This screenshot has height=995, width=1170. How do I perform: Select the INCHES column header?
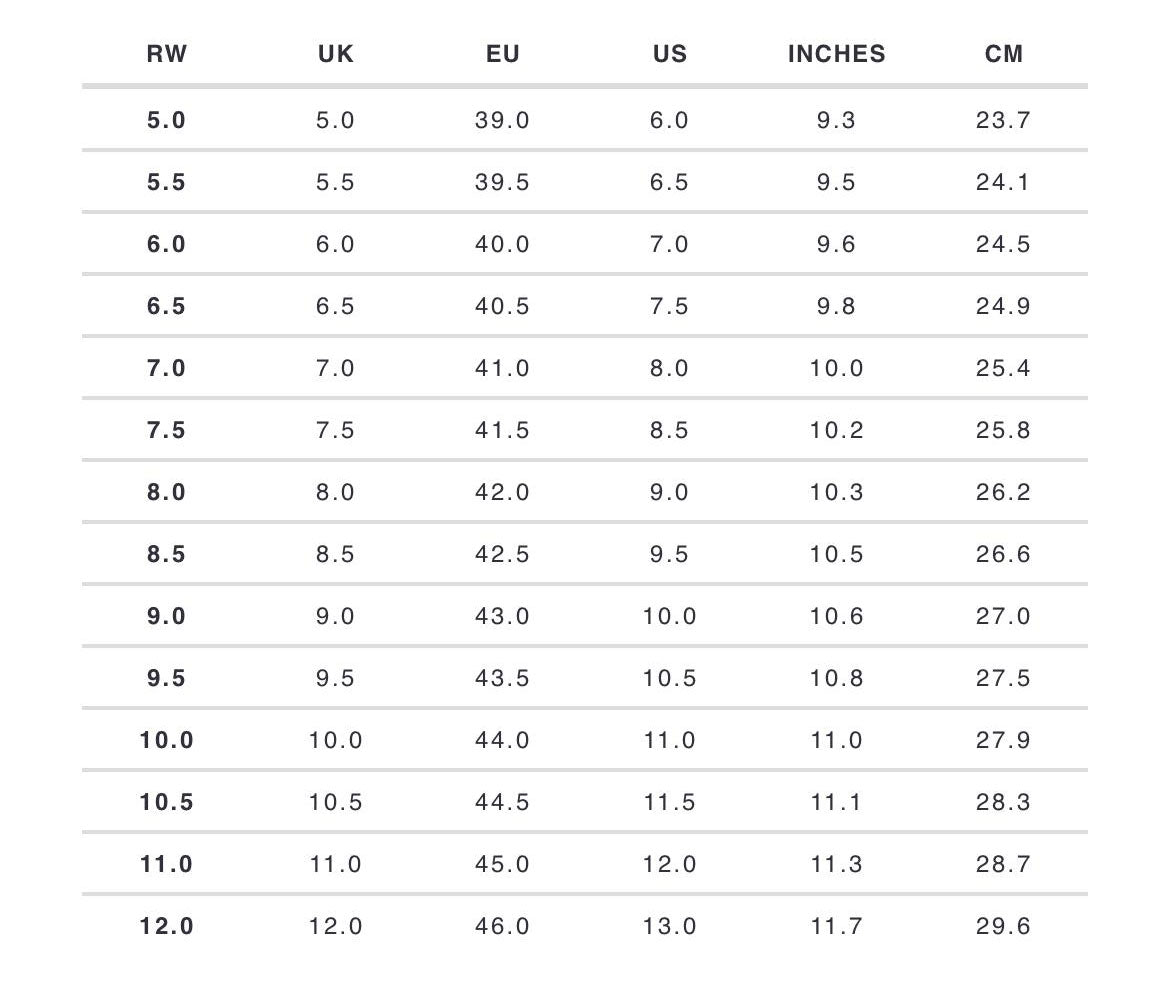point(836,54)
